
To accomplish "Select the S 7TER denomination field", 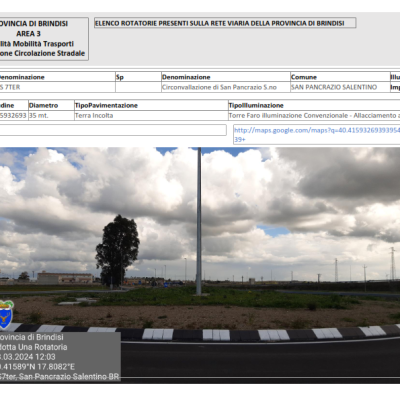I will [x=57, y=87].
